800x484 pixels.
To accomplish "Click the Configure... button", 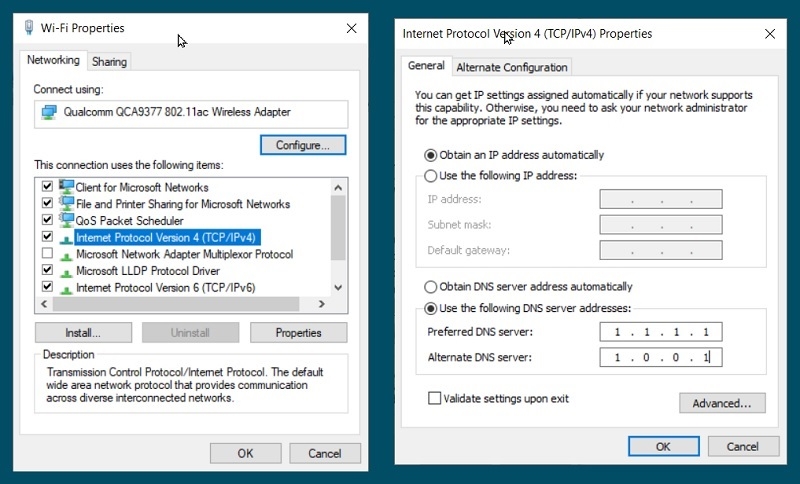I will pos(302,145).
